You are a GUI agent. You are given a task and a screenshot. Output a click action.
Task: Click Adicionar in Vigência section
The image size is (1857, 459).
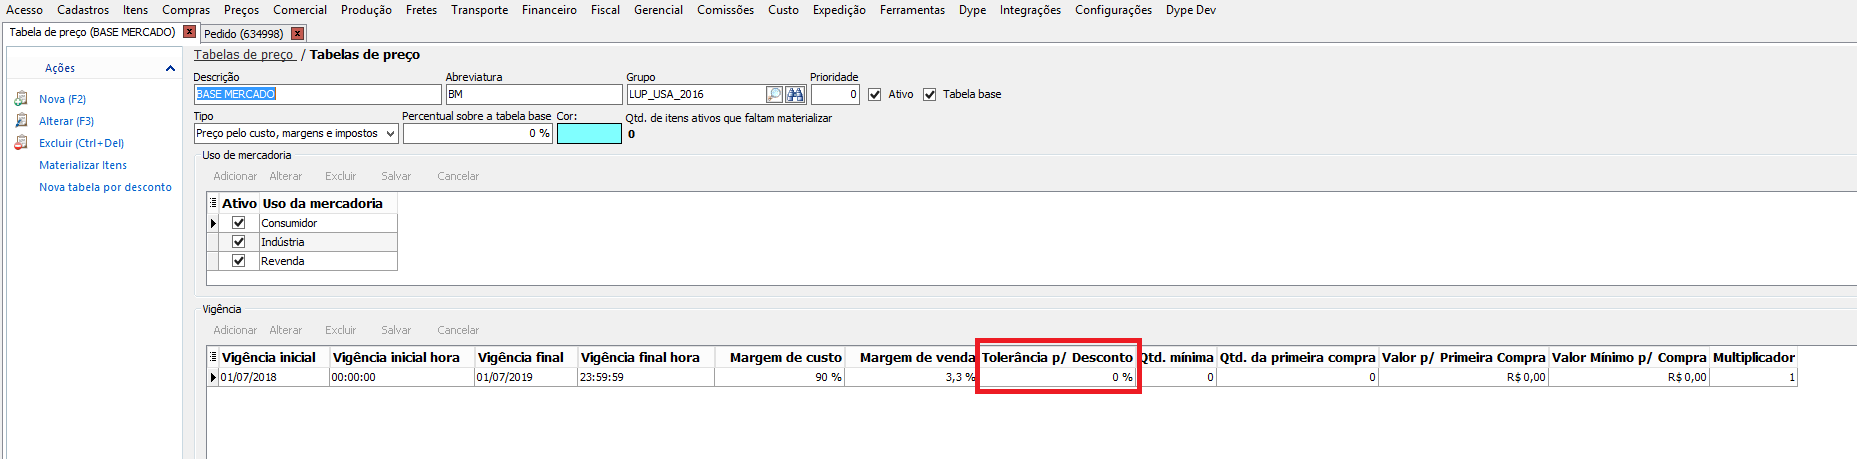click(235, 330)
